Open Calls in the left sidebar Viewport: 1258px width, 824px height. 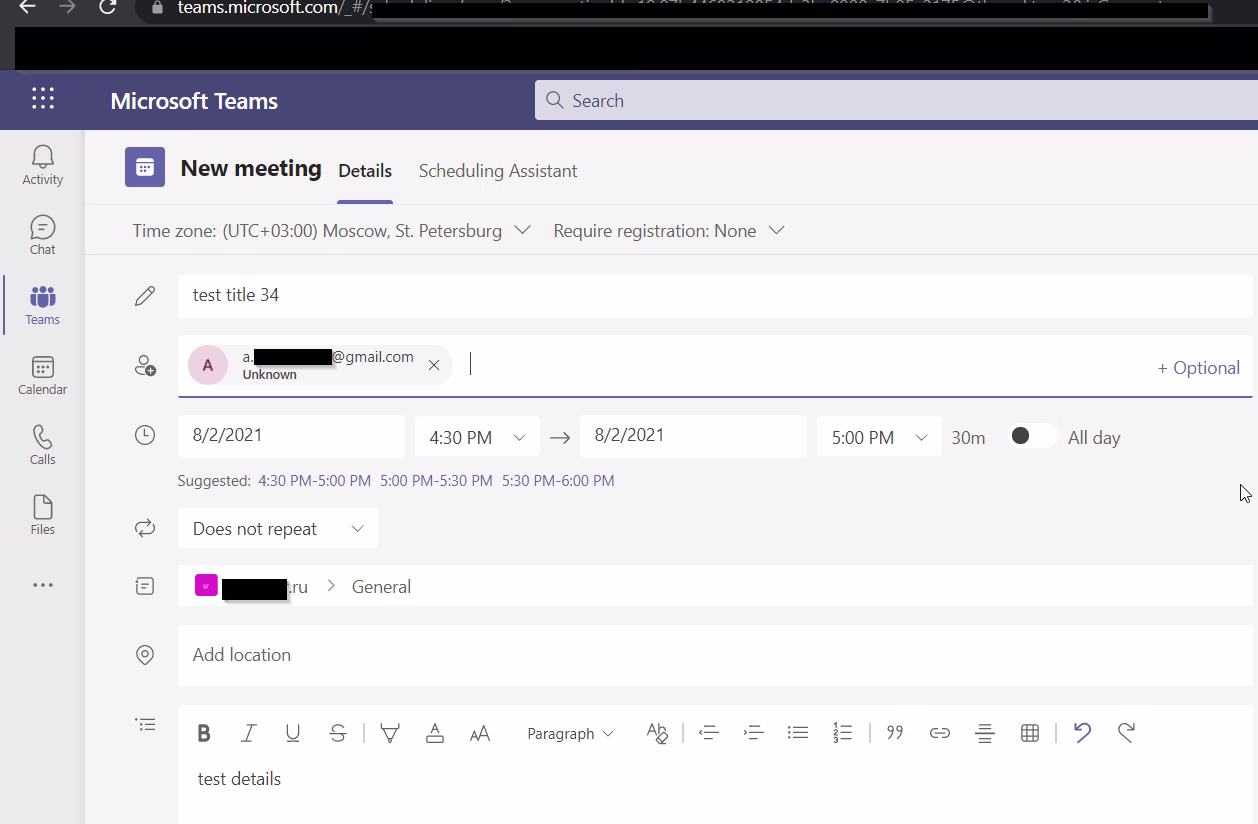42,445
